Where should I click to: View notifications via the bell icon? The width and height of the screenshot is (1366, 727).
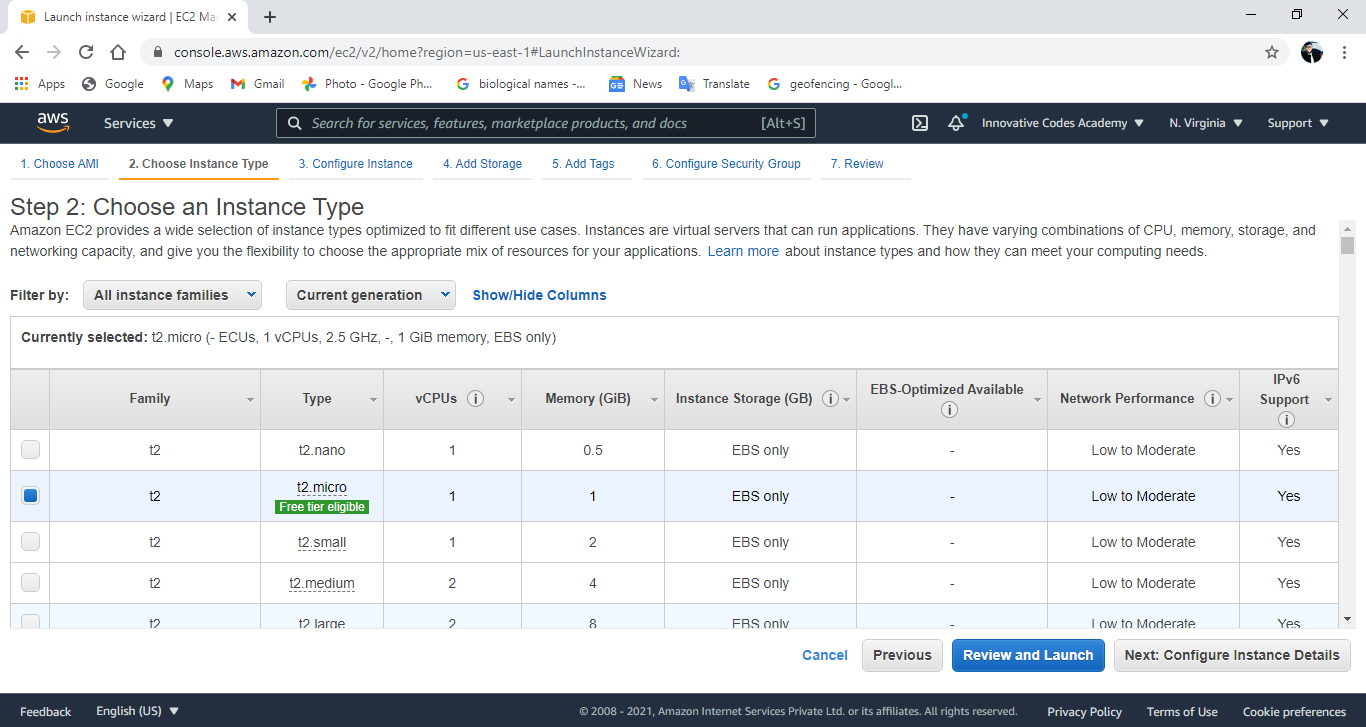[x=956, y=122]
